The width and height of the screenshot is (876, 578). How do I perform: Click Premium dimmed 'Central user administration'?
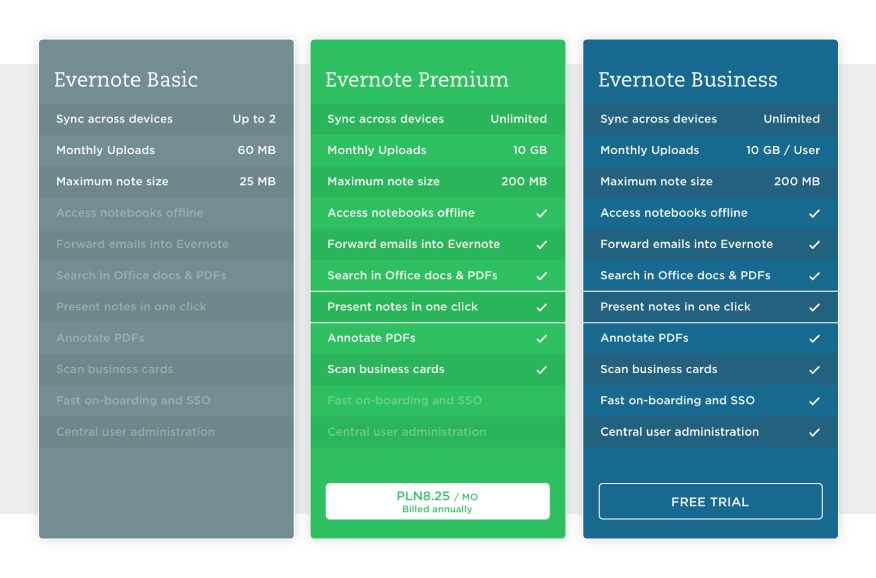[407, 432]
